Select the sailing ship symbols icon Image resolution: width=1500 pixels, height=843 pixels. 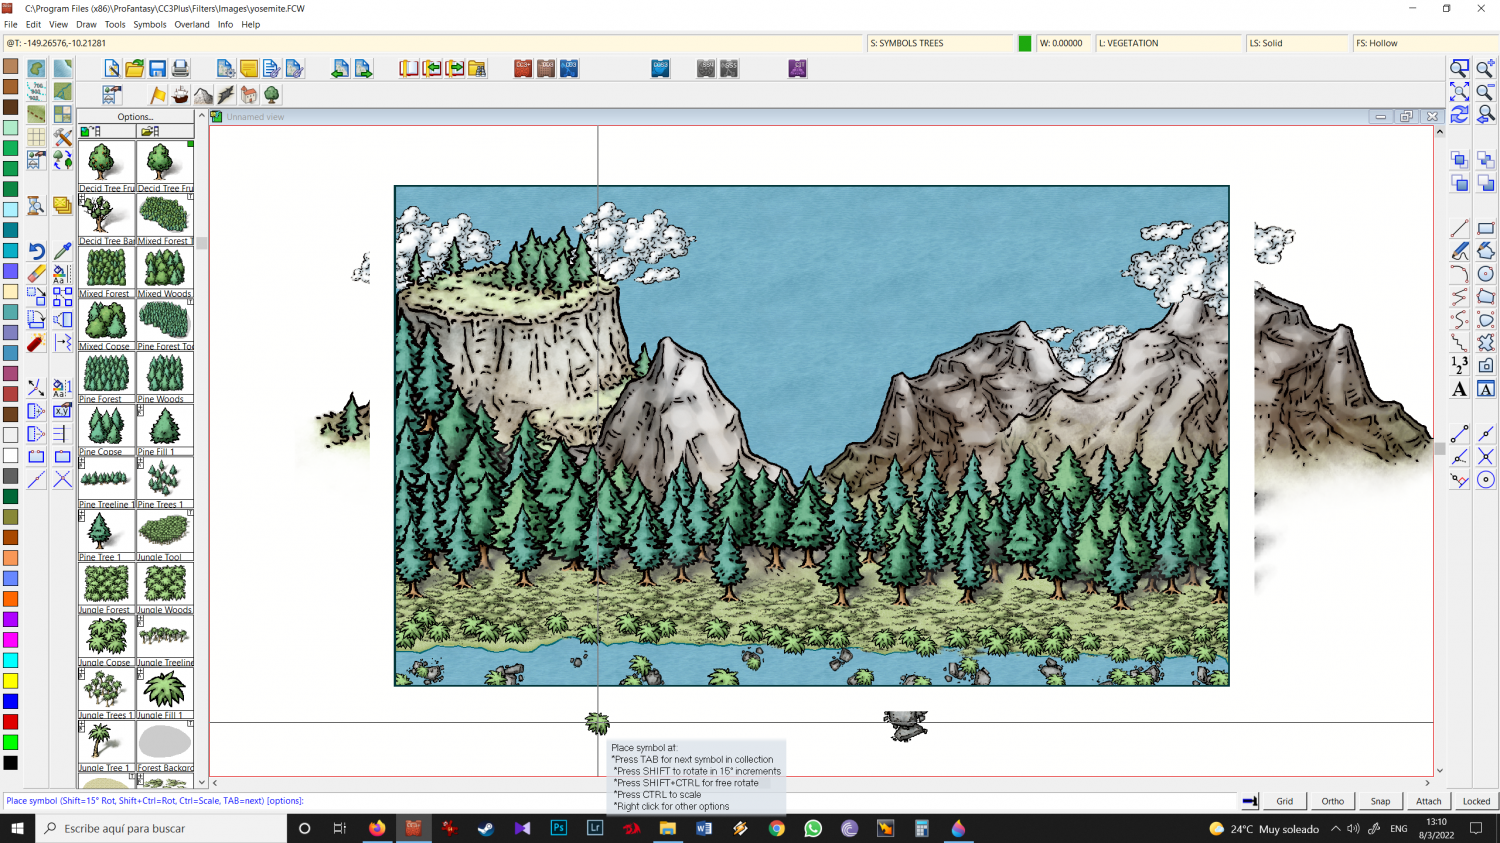(180, 95)
